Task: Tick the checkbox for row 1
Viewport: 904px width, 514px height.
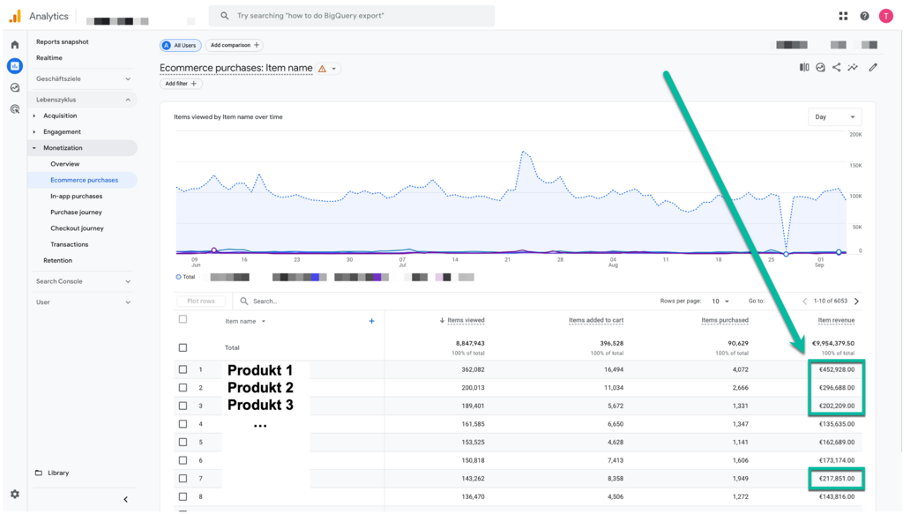Action: tap(183, 369)
